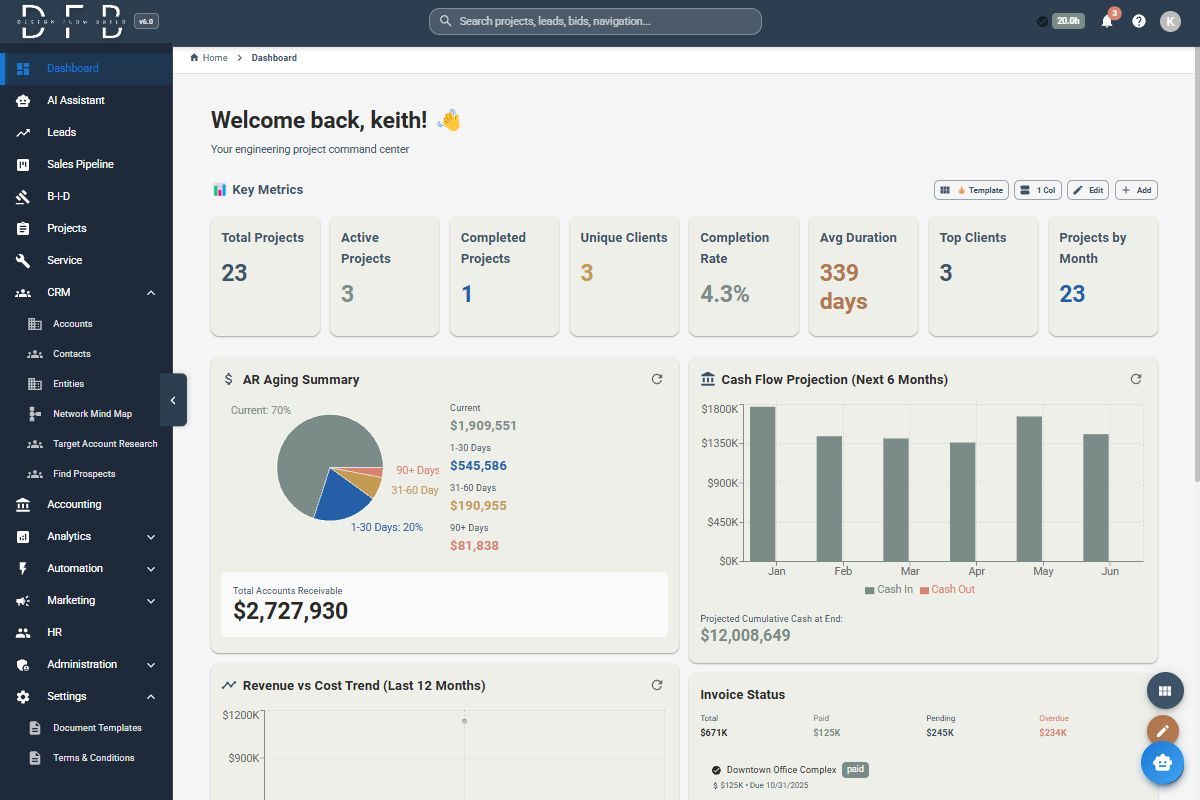1200x800 pixels.
Task: Click the floating pencil edit button
Action: coord(1162,731)
